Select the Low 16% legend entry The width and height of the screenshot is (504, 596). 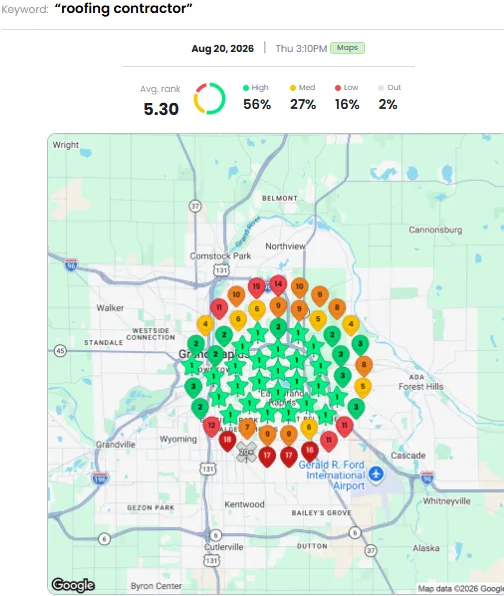coord(347,98)
